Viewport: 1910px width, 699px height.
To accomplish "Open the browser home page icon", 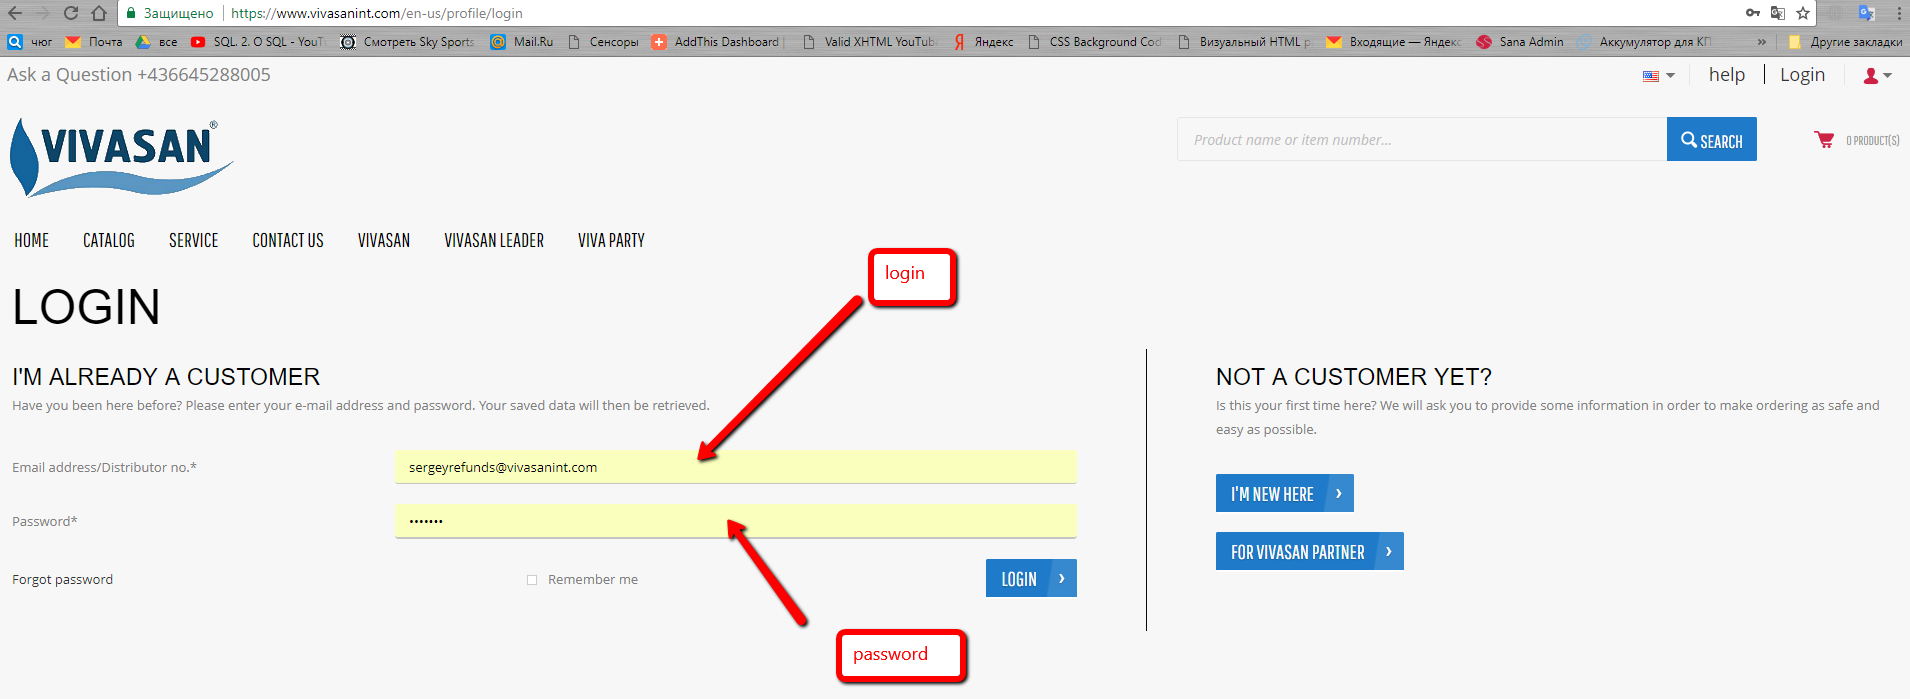I will click(99, 13).
